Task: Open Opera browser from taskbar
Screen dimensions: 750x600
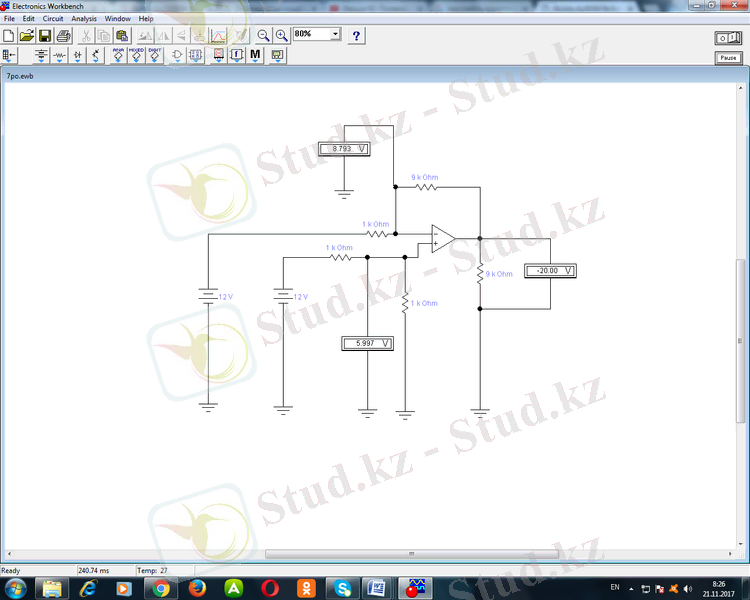Action: coord(270,589)
